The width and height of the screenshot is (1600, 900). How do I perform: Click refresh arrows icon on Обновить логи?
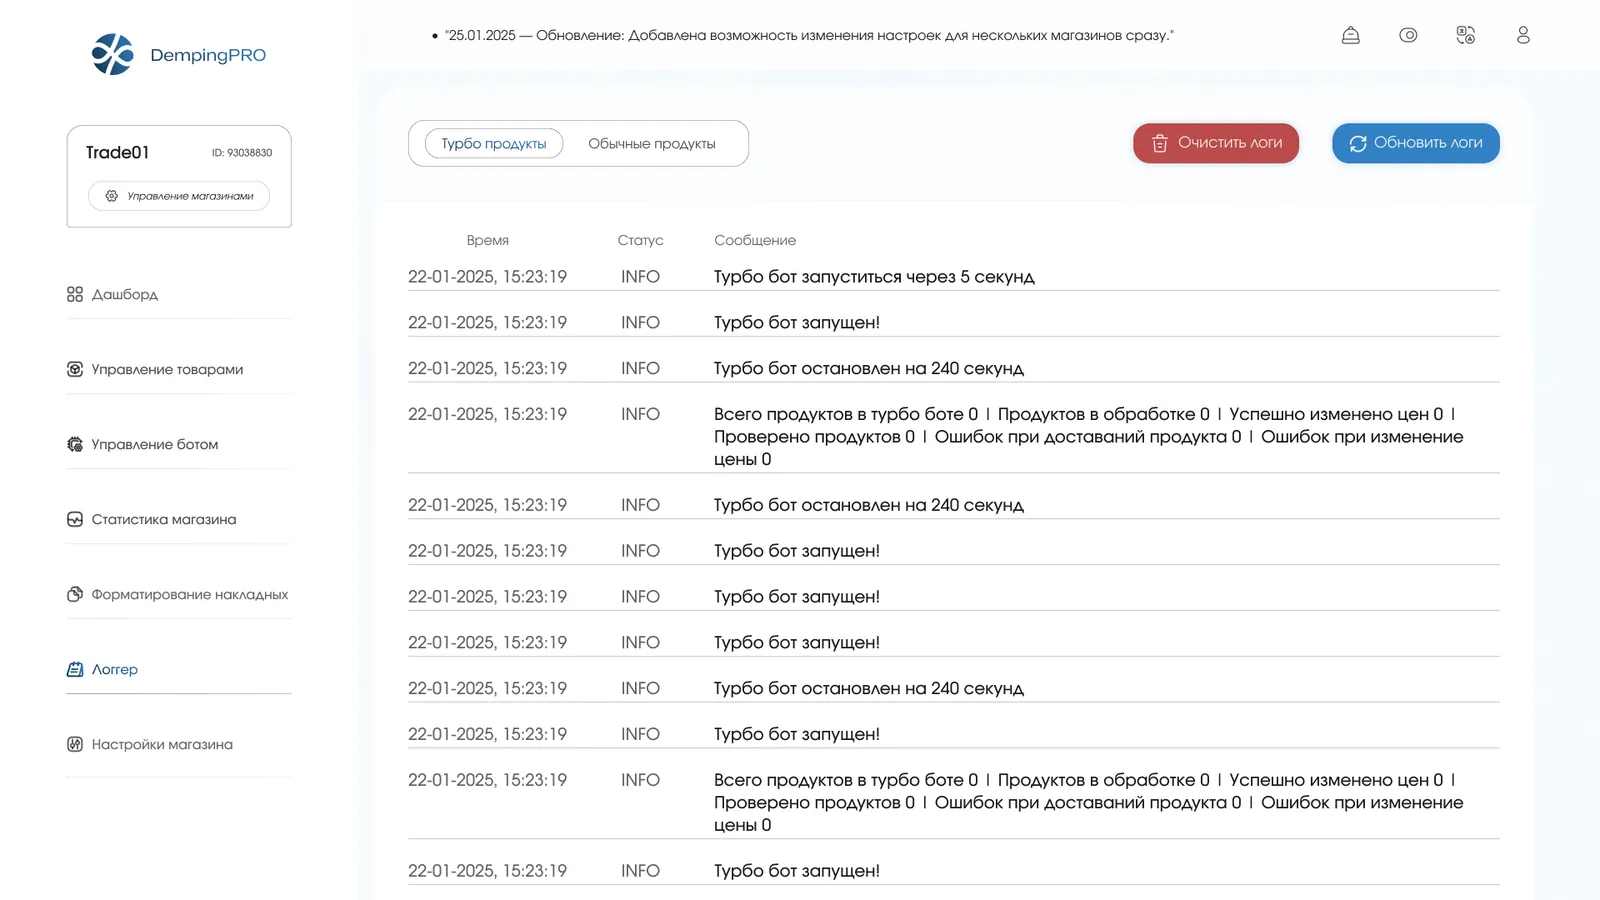point(1358,143)
